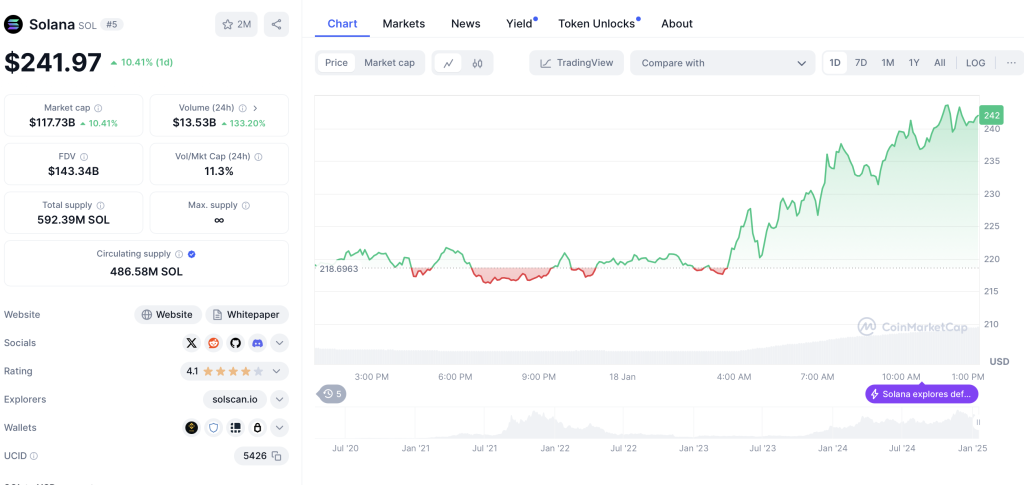
Task: Select the yellow Binance wallet icon
Action: pos(191,428)
